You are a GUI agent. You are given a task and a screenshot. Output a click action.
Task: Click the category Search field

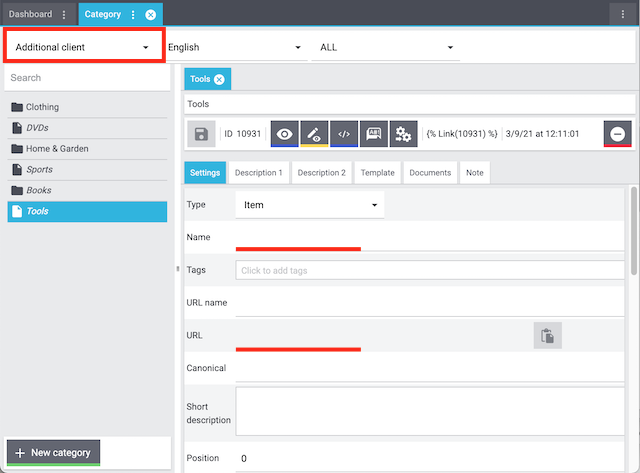click(x=87, y=77)
